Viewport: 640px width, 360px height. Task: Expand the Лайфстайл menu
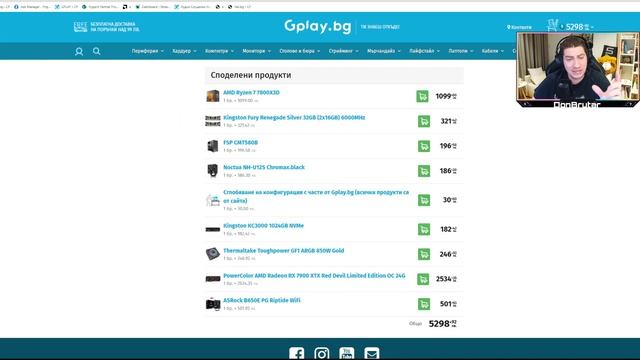tap(424, 51)
